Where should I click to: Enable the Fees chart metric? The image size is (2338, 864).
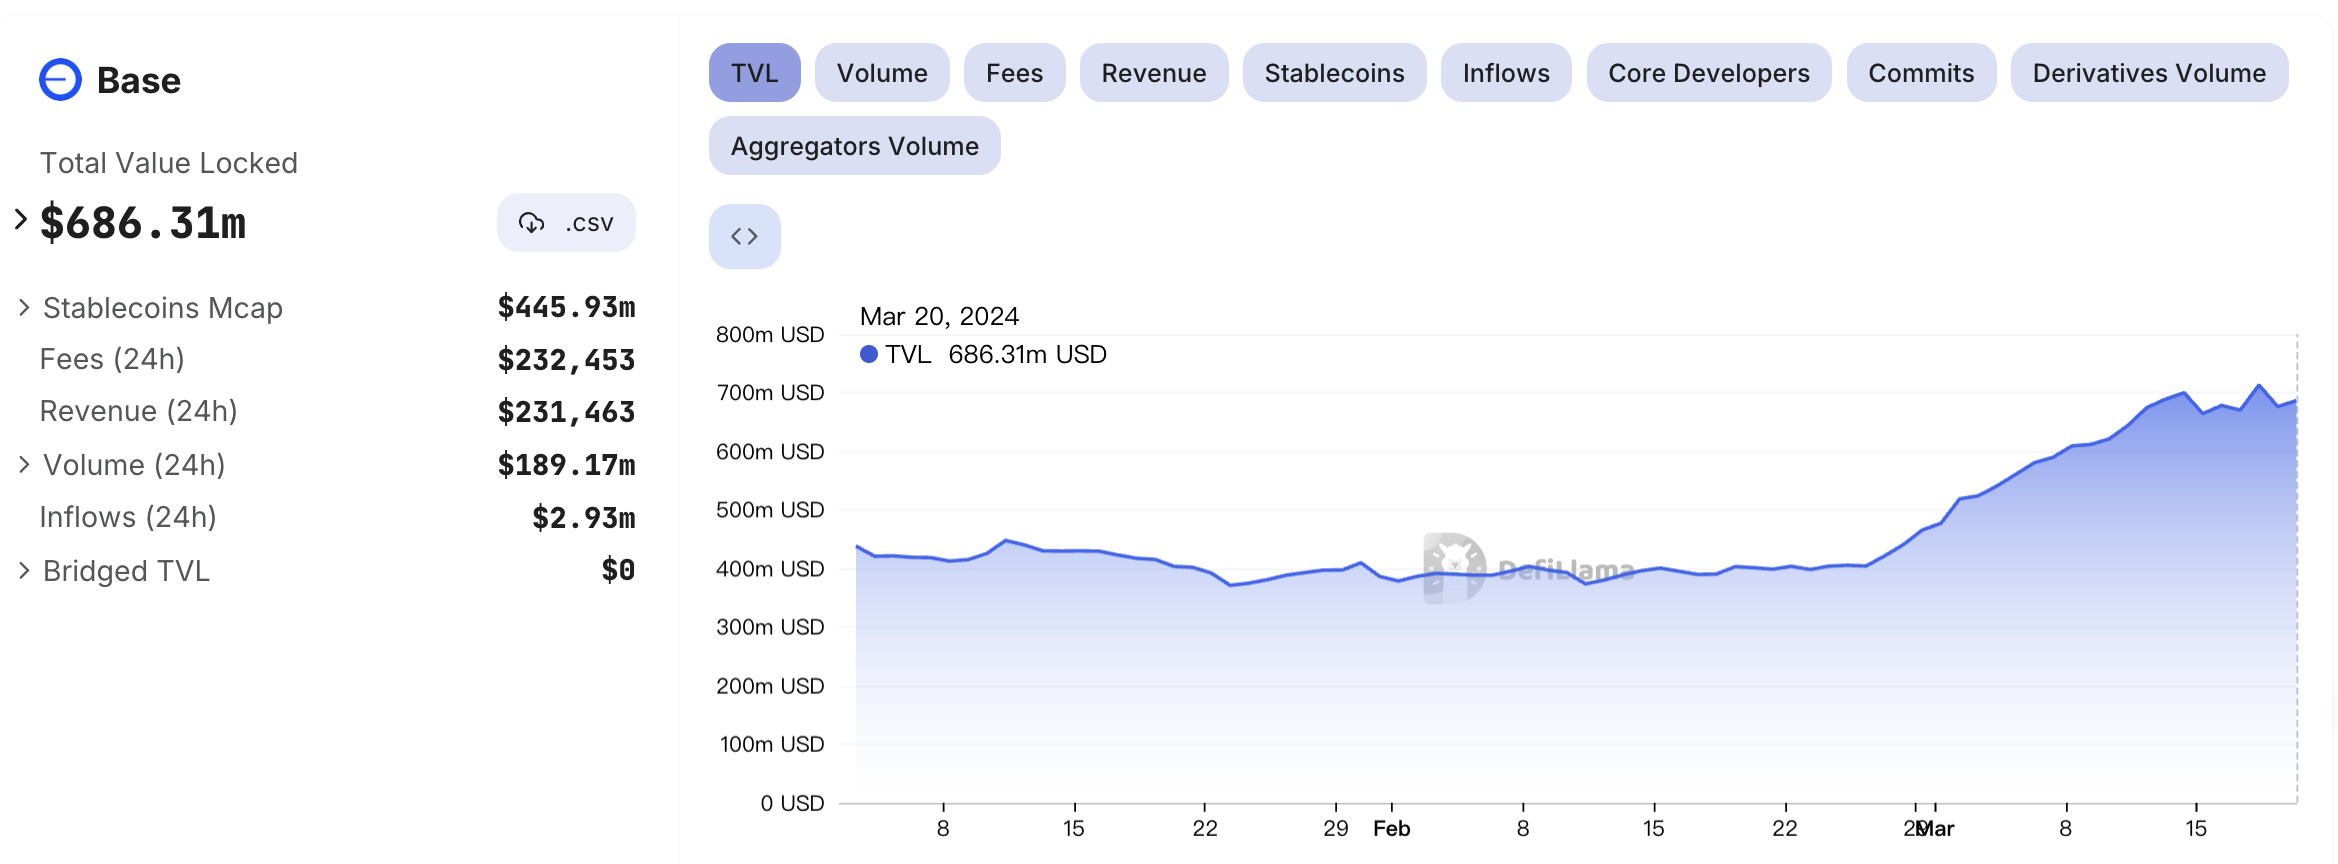point(1013,73)
